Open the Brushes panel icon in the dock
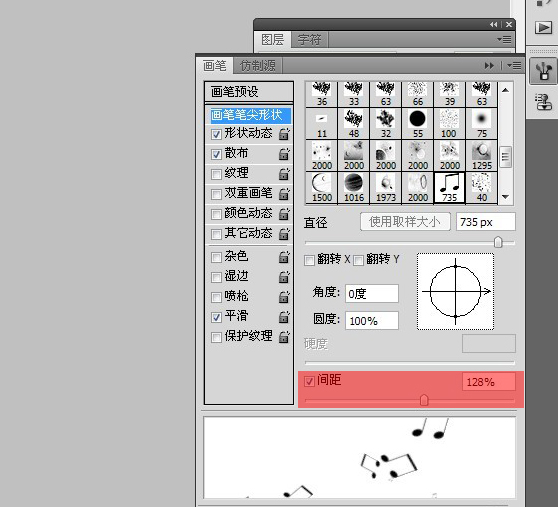Screen dimensions: 558x507 [x=543, y=71]
